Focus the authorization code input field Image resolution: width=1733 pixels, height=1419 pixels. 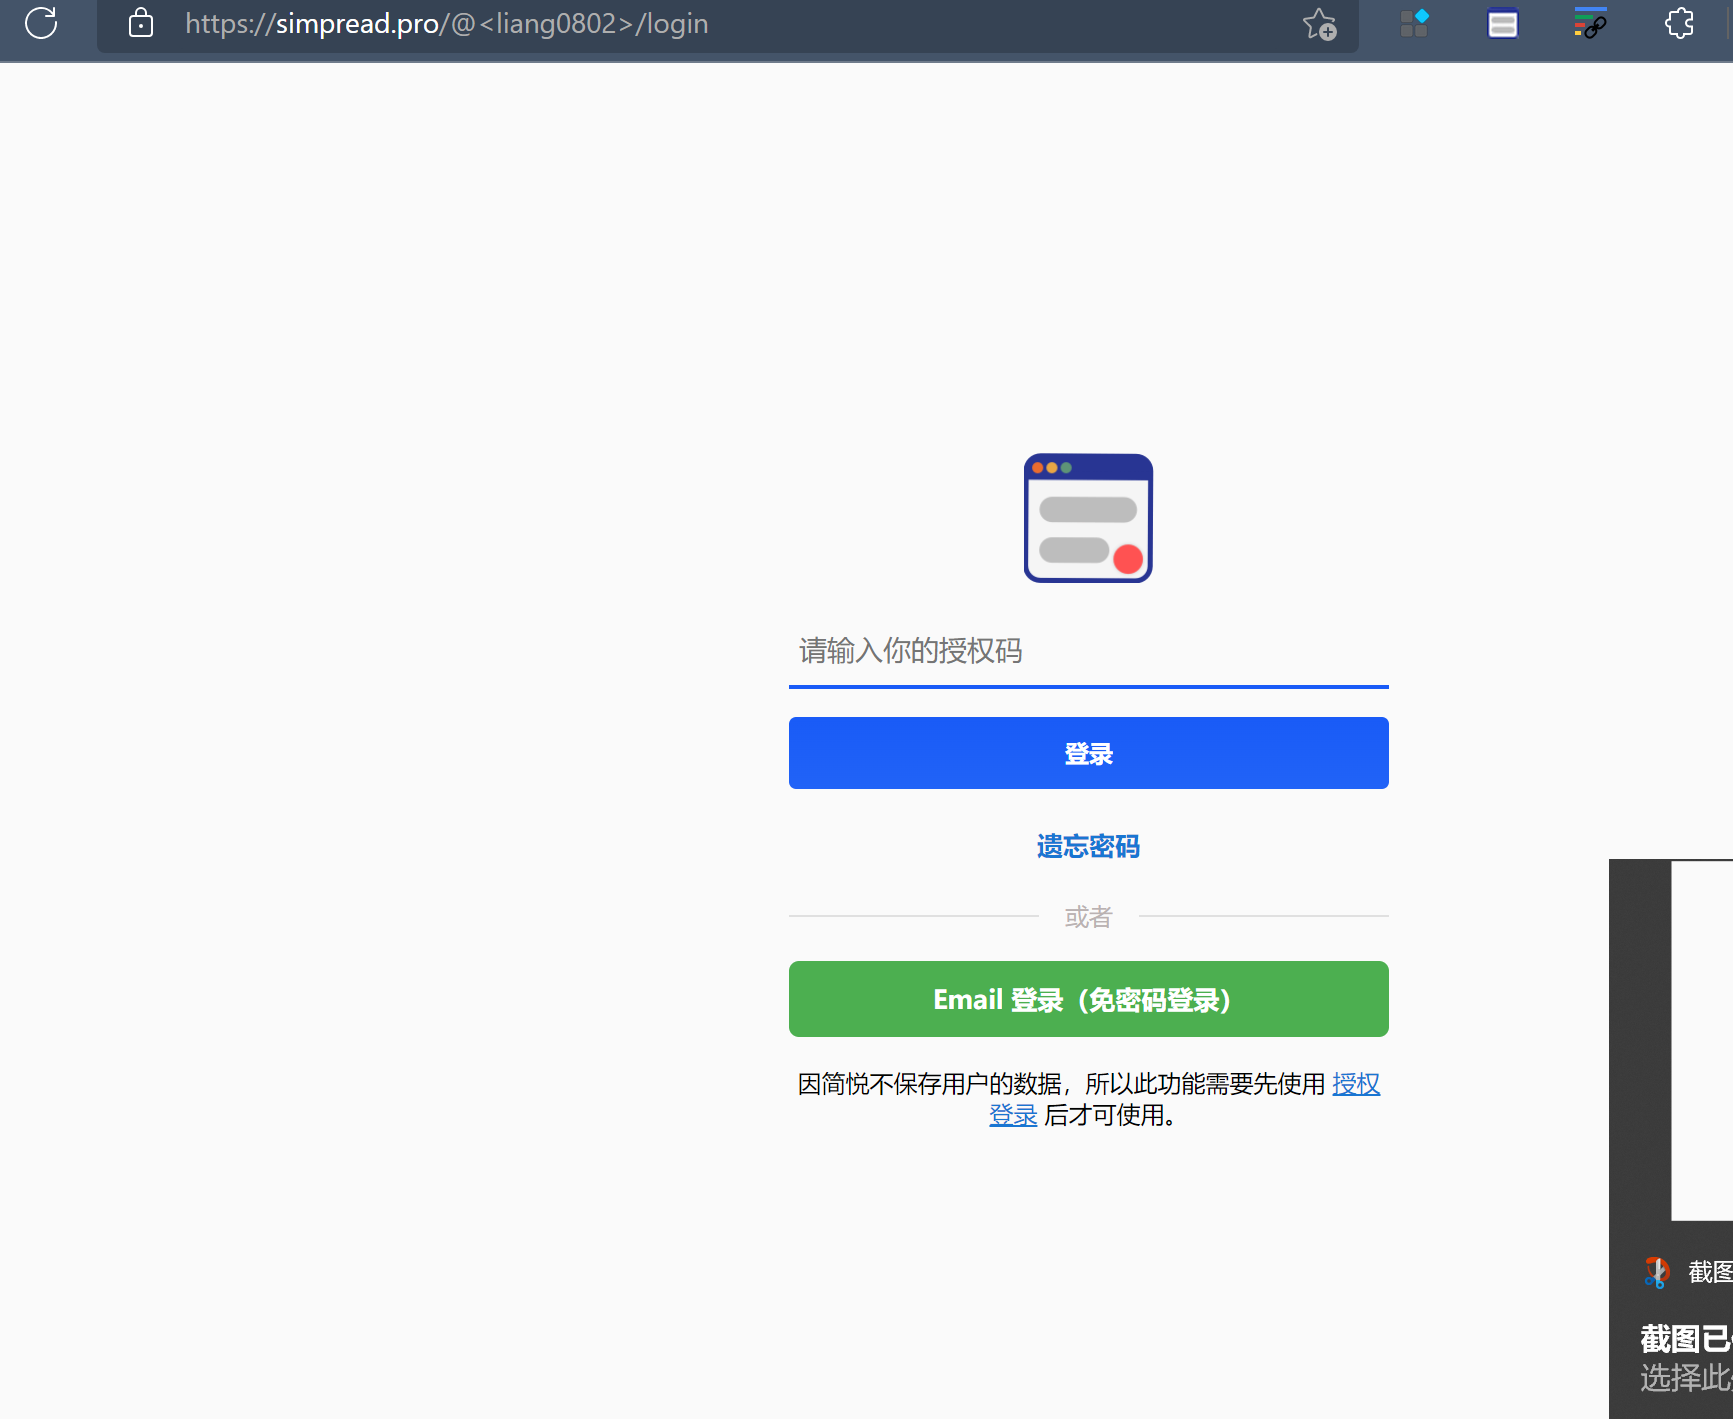pos(1088,652)
